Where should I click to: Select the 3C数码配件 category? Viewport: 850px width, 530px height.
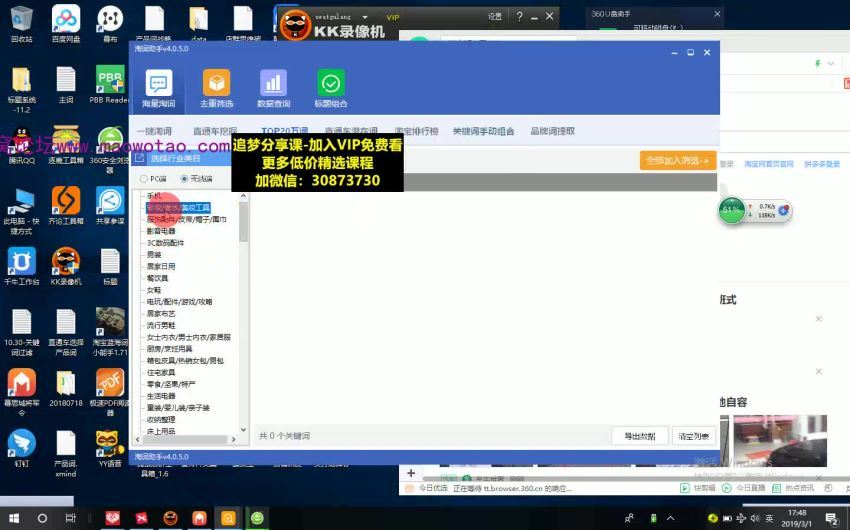(x=165, y=243)
